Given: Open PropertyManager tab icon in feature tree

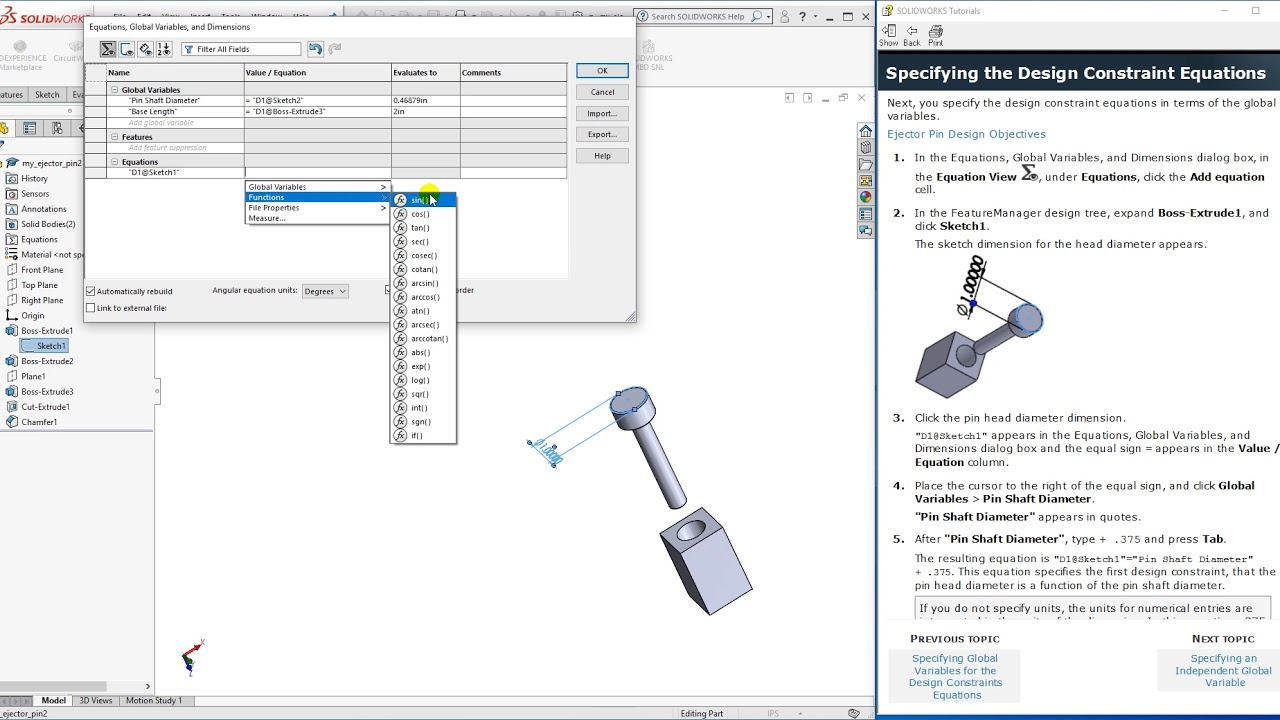Looking at the screenshot, I should tap(30, 128).
